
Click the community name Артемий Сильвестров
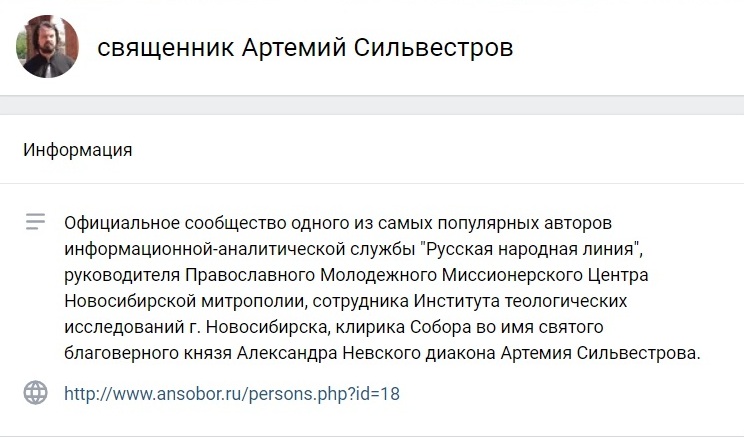[x=377, y=47]
